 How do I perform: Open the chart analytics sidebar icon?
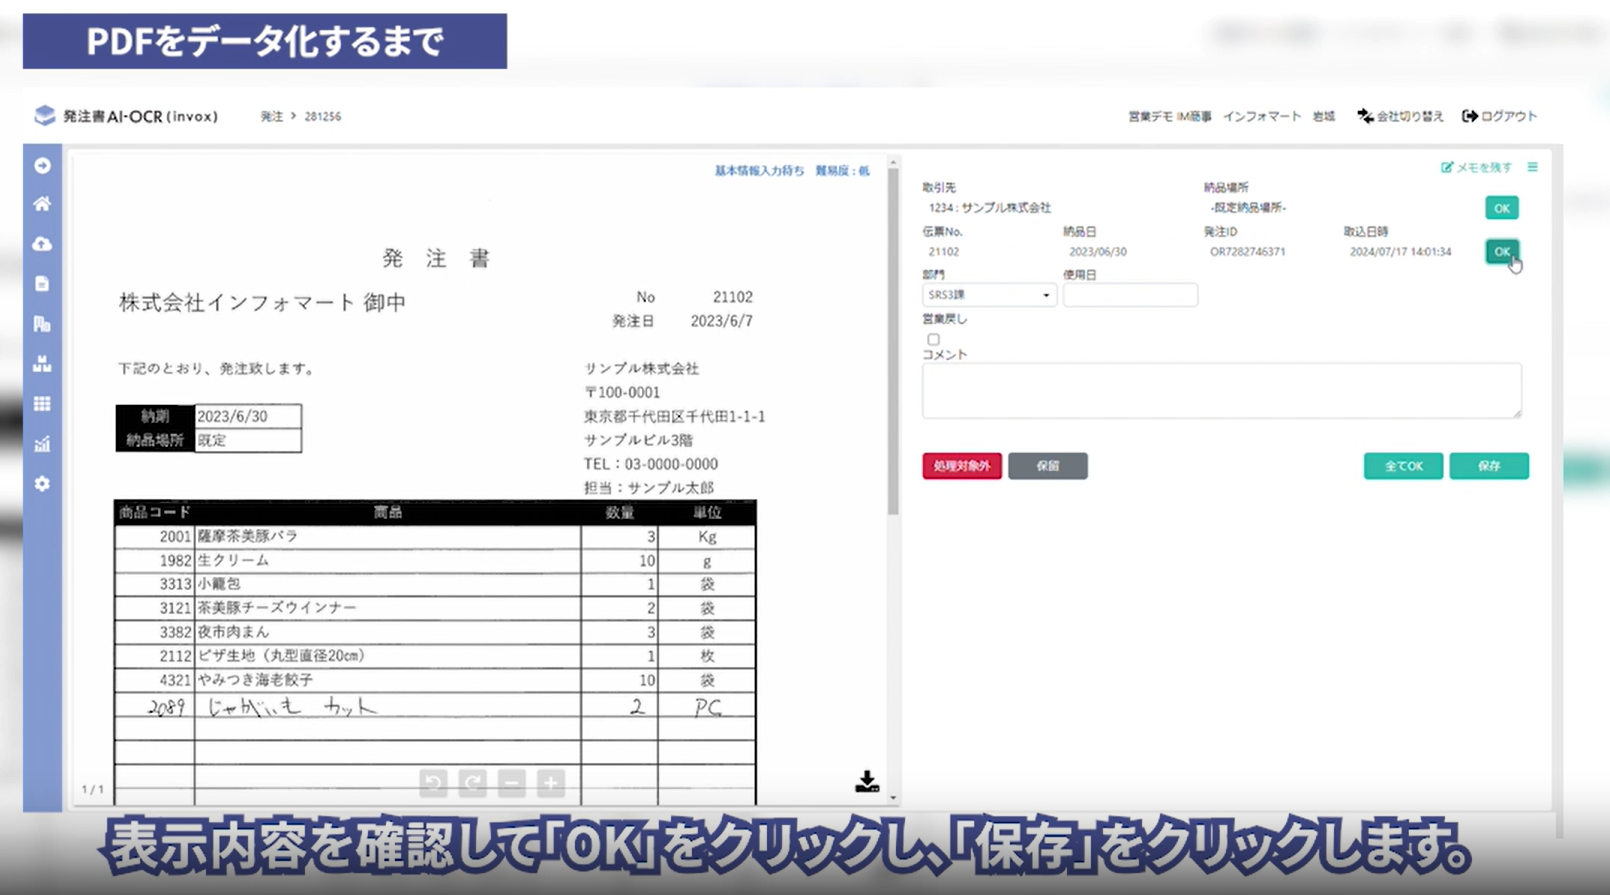(42, 444)
